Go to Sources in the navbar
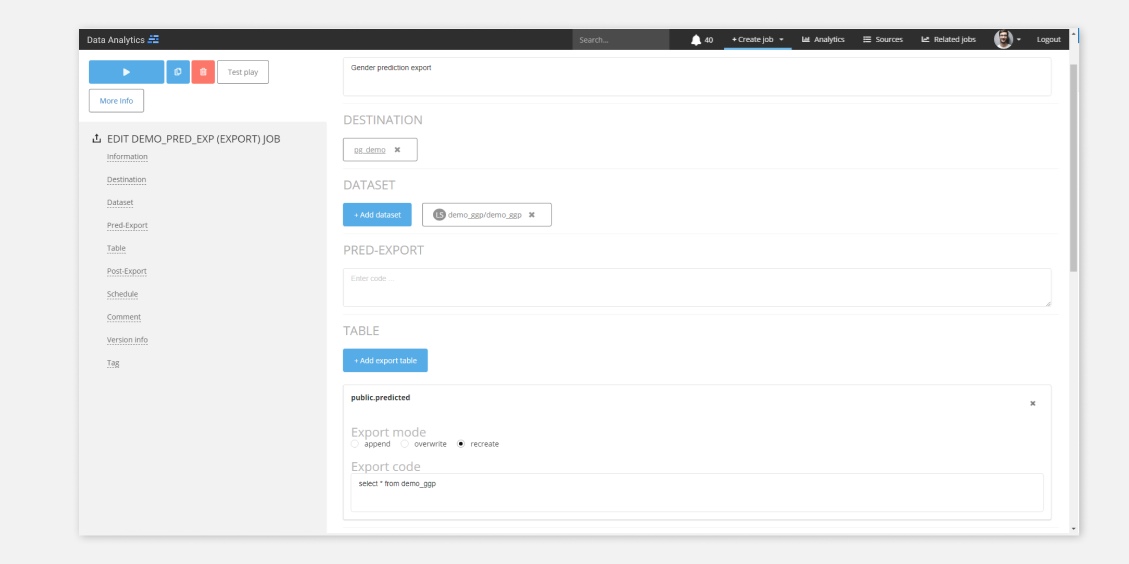 882,39
